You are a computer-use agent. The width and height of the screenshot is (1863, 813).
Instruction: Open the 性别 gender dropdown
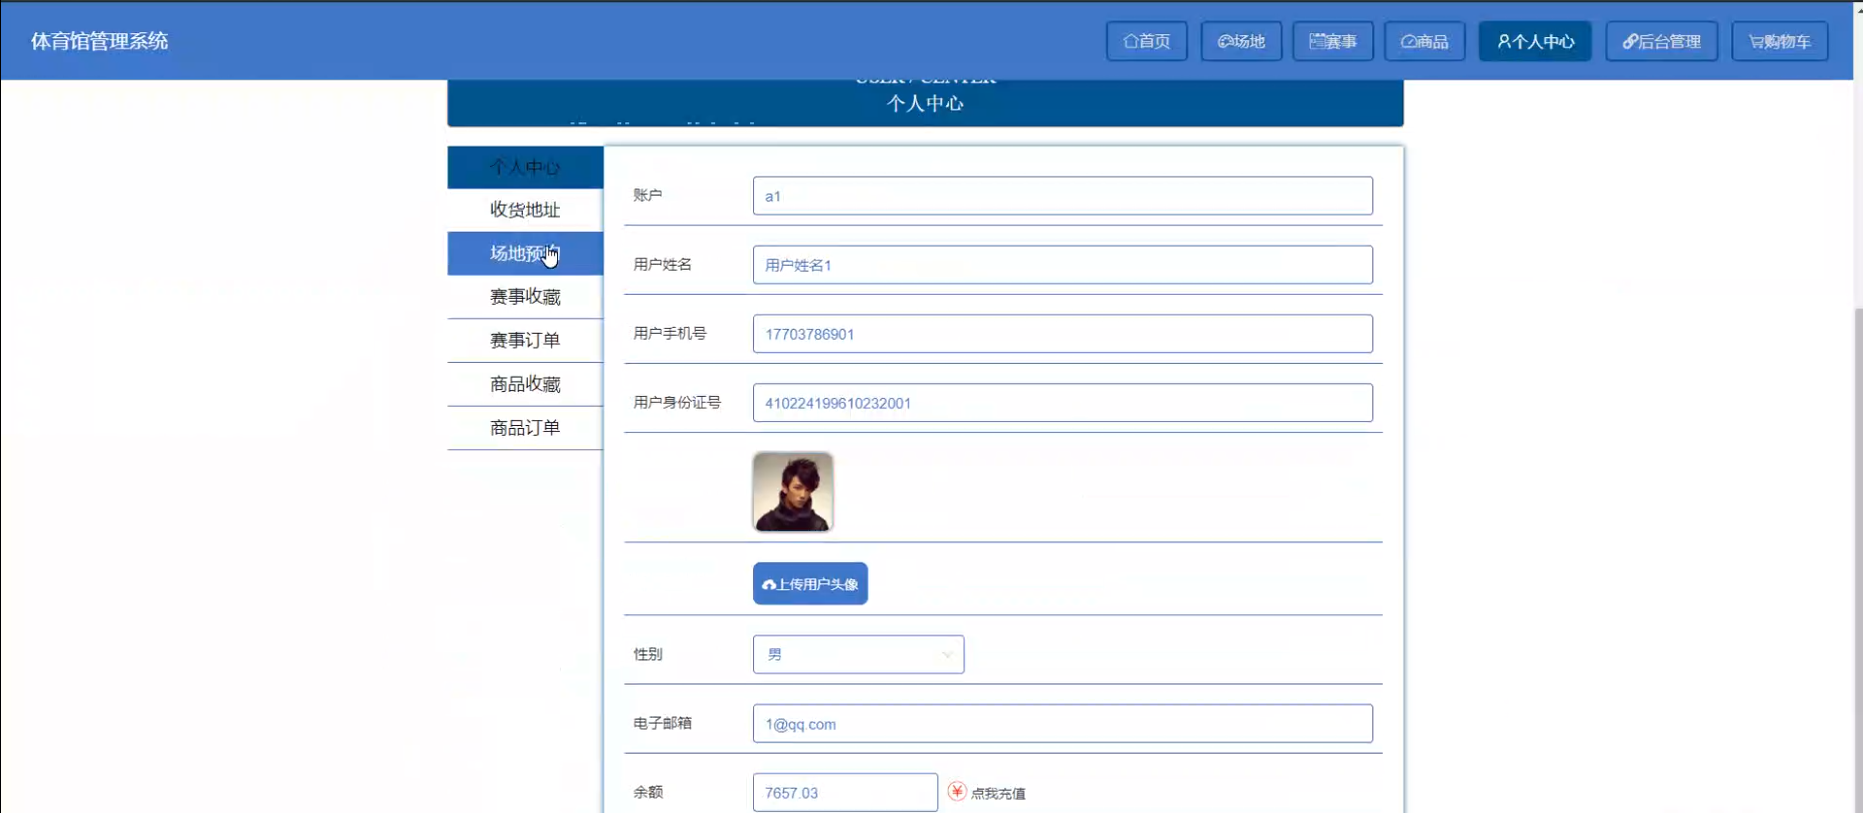pyautogui.click(x=858, y=654)
